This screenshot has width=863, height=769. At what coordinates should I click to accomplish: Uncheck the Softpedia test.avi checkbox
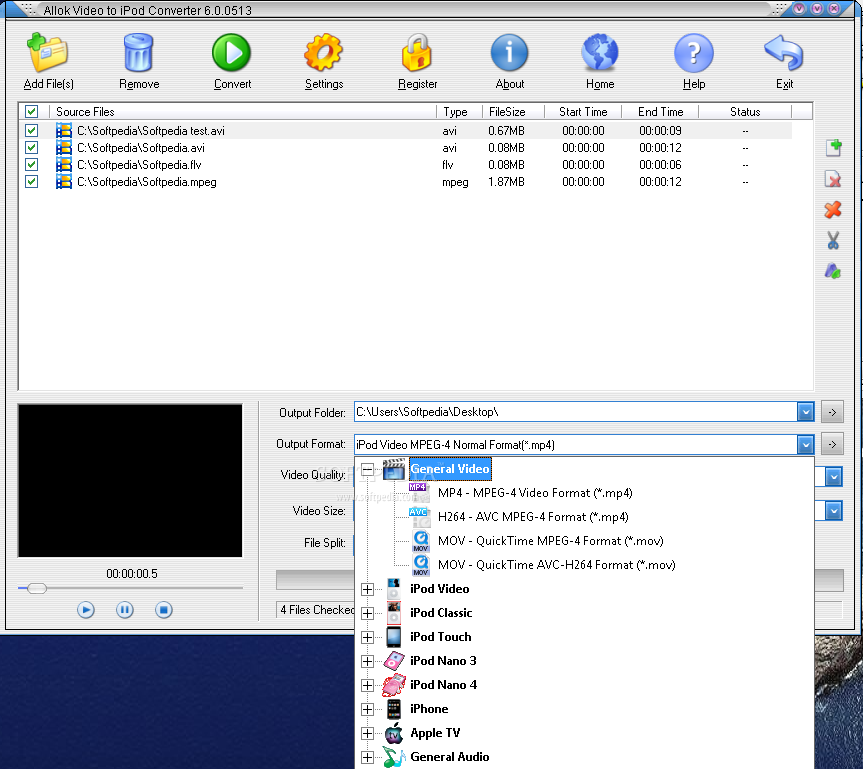(31, 130)
